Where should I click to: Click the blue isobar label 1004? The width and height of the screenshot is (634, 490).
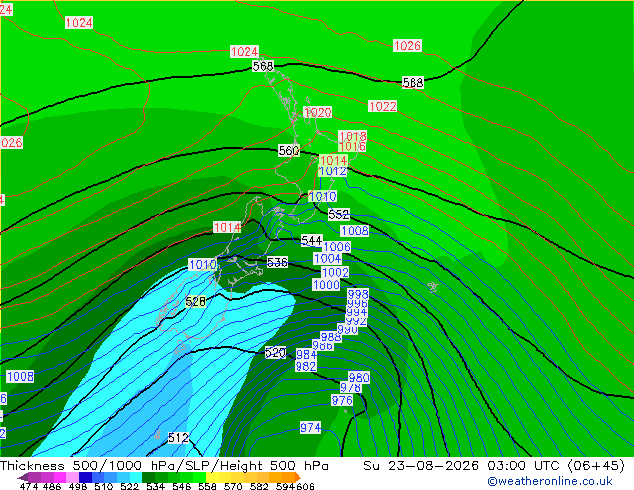[328, 258]
